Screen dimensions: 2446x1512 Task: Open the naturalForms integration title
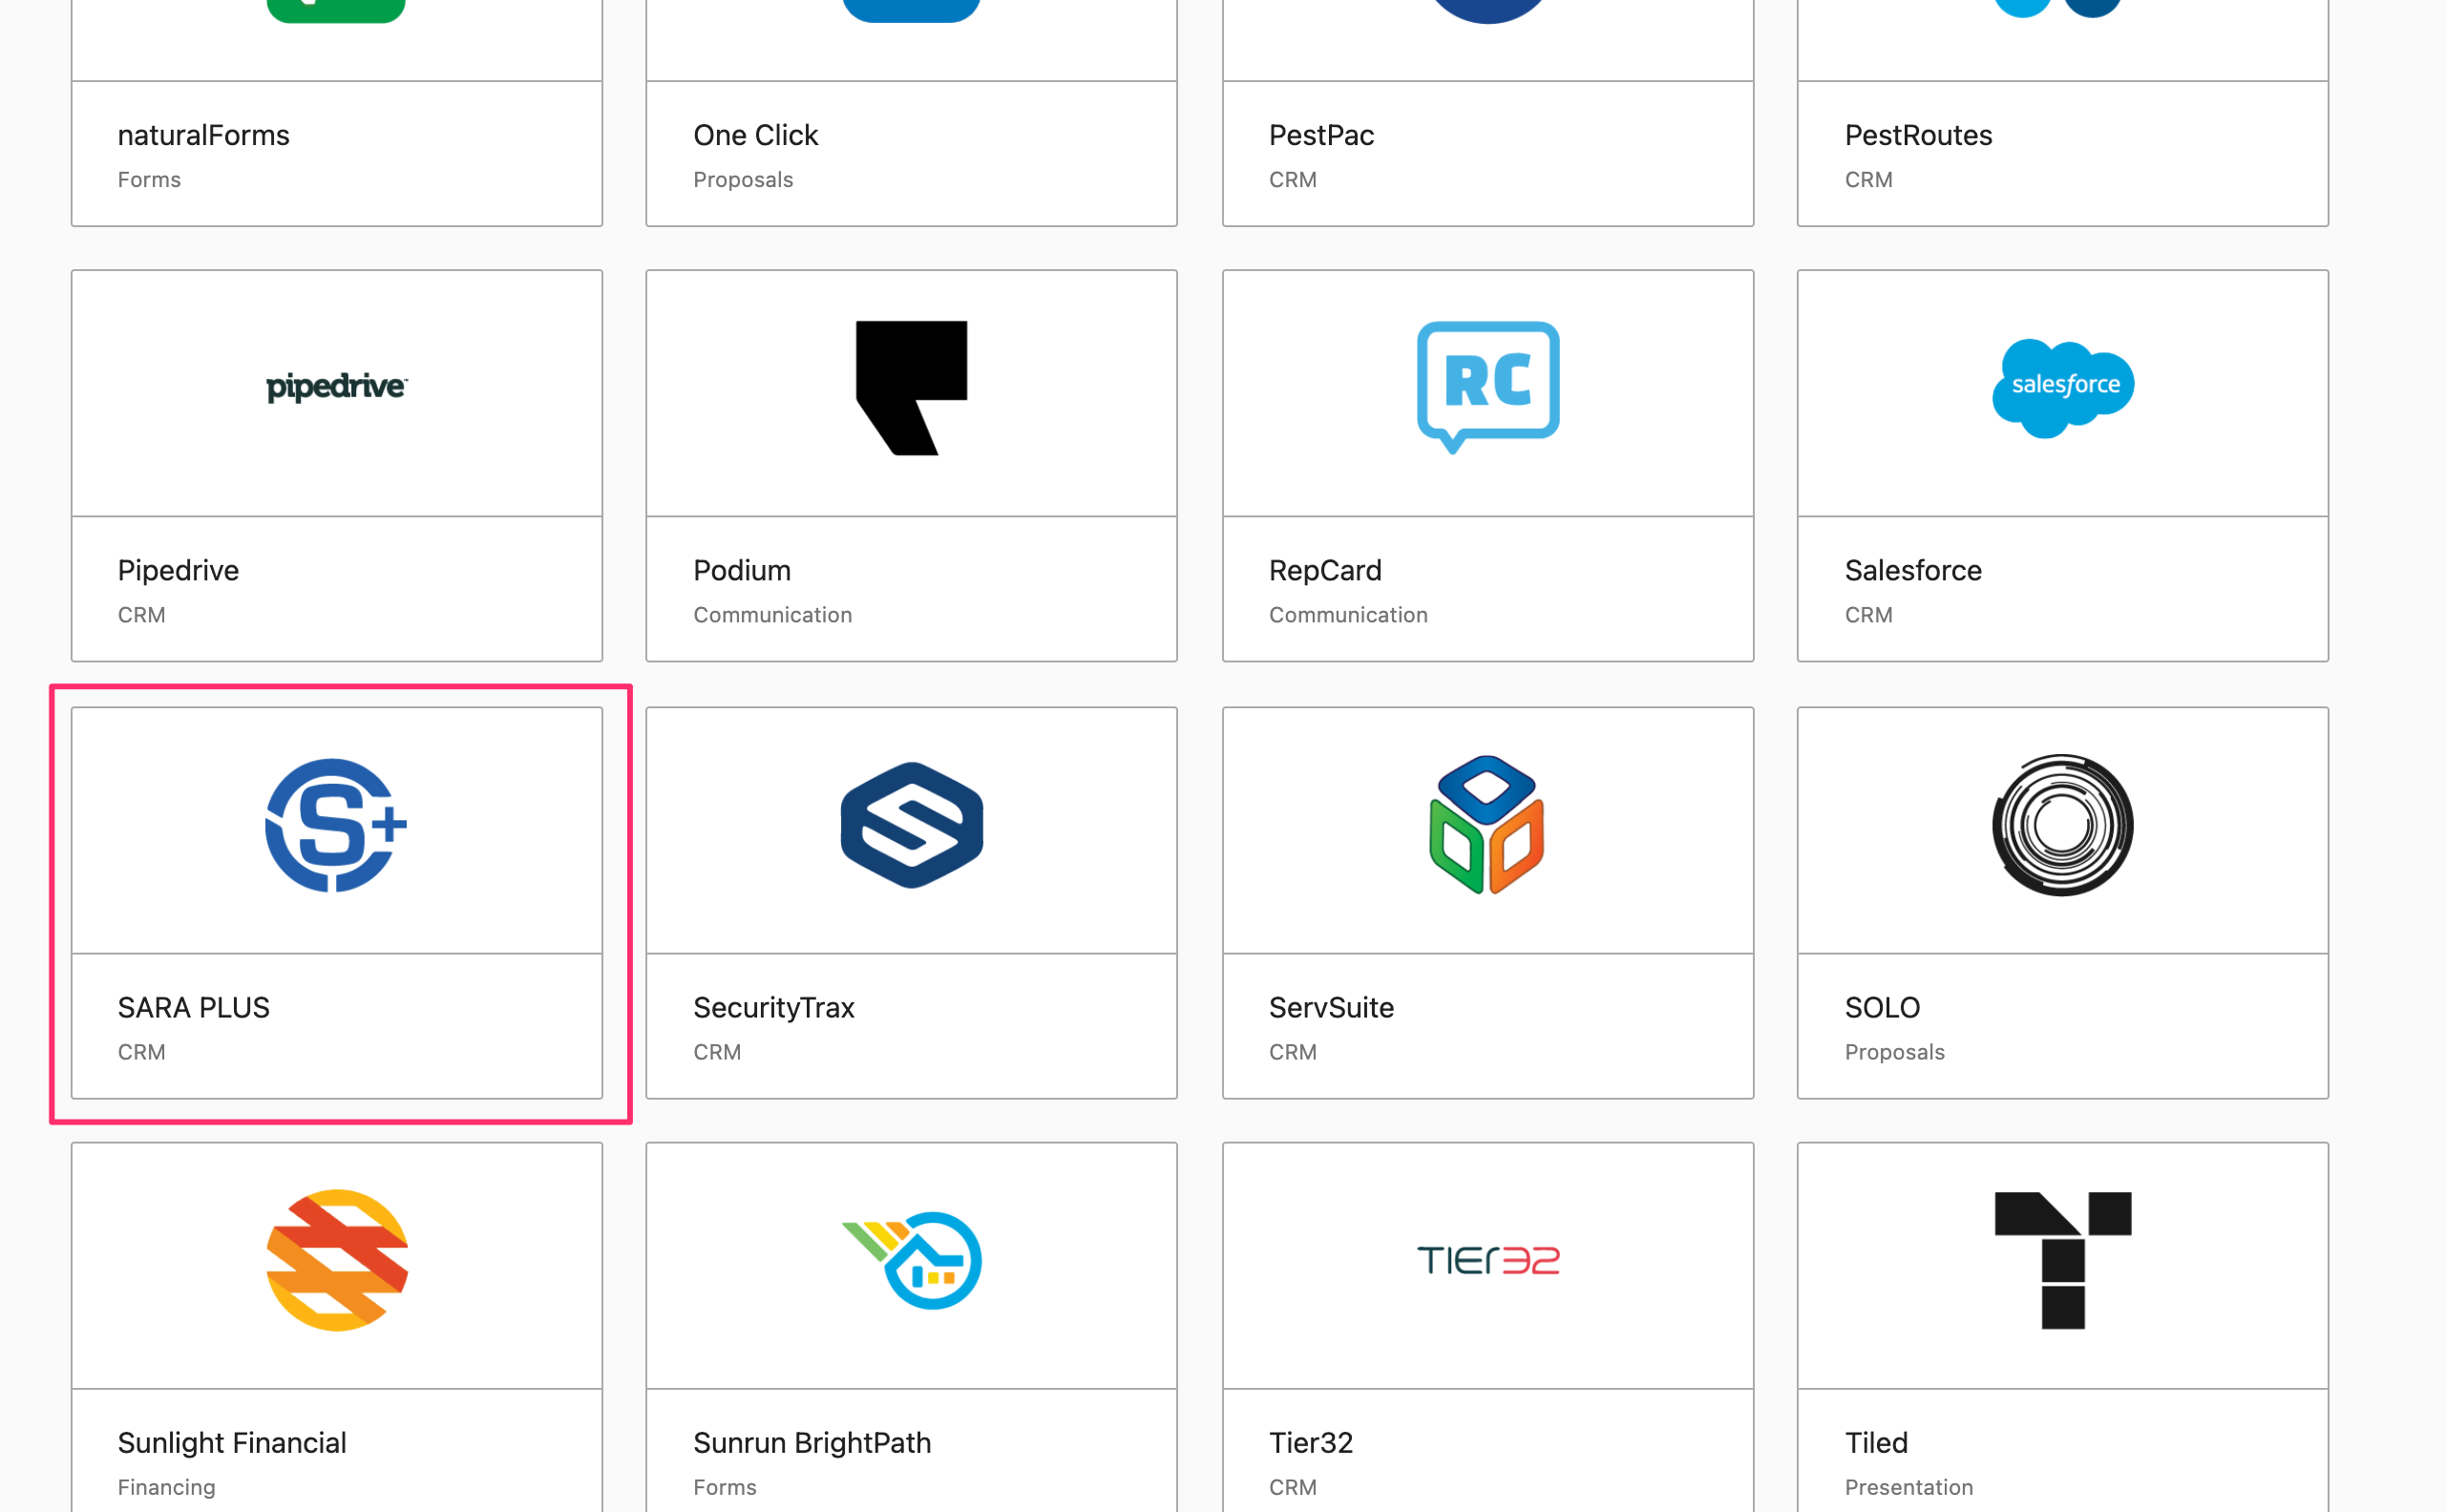point(203,135)
